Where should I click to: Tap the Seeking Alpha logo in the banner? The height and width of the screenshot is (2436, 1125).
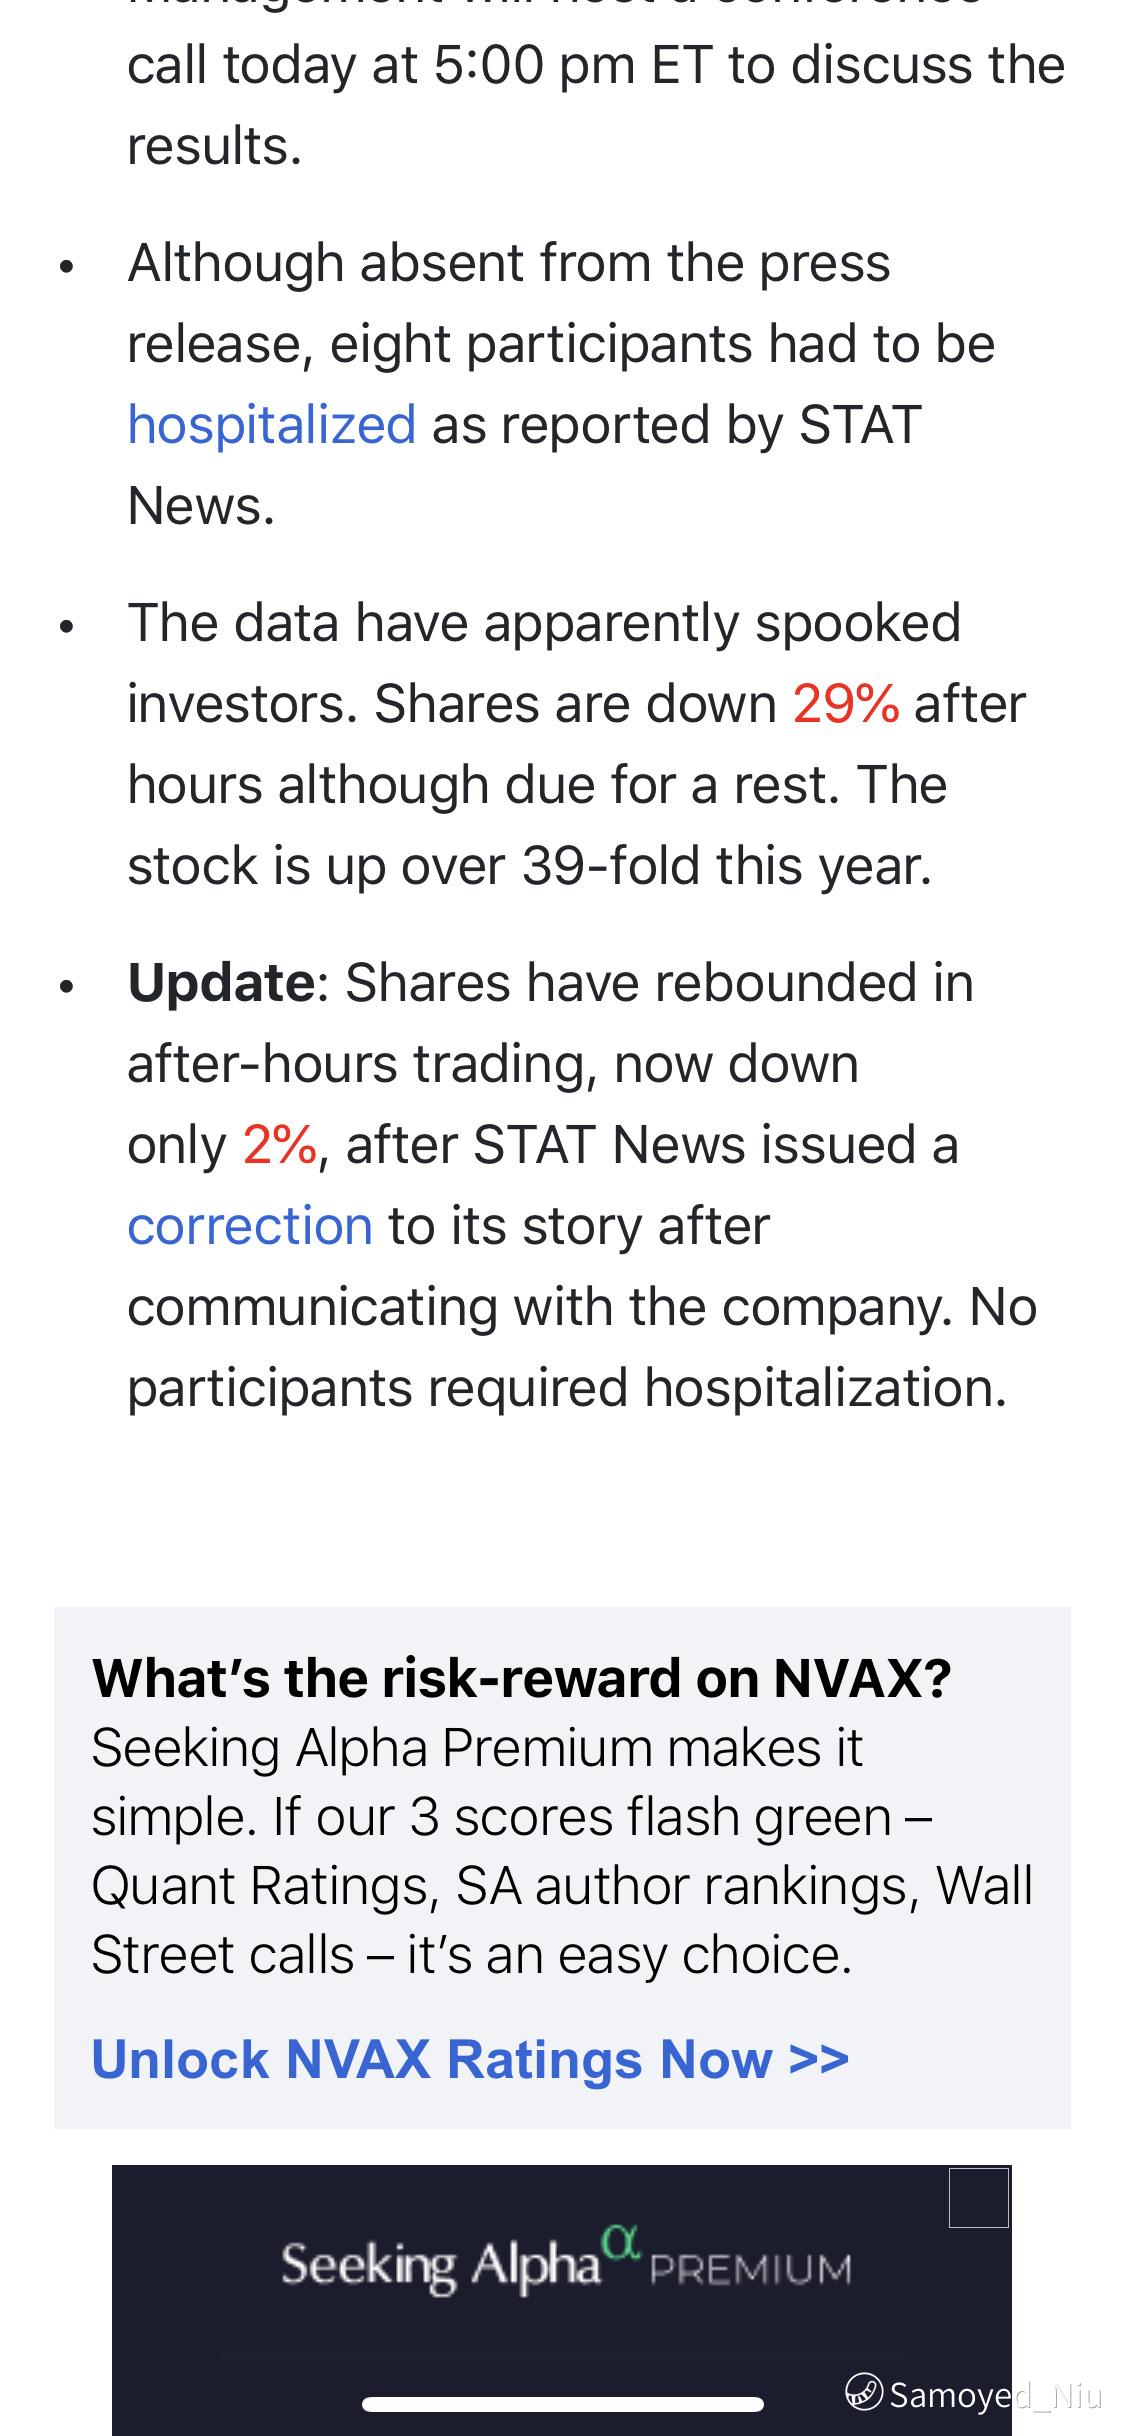pyautogui.click(x=441, y=2266)
